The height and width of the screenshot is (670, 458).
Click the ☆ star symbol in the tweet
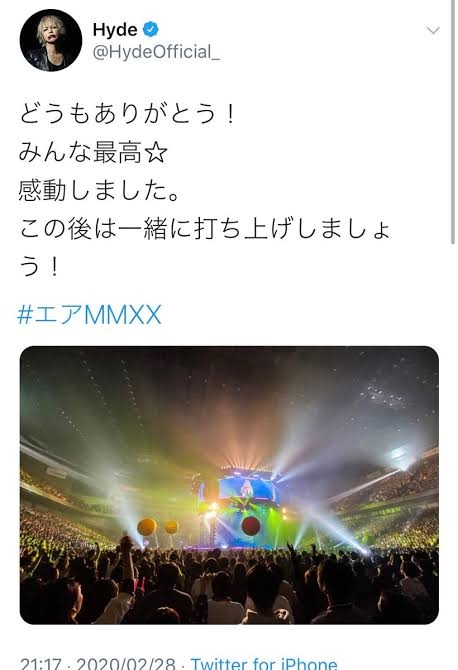[156, 153]
